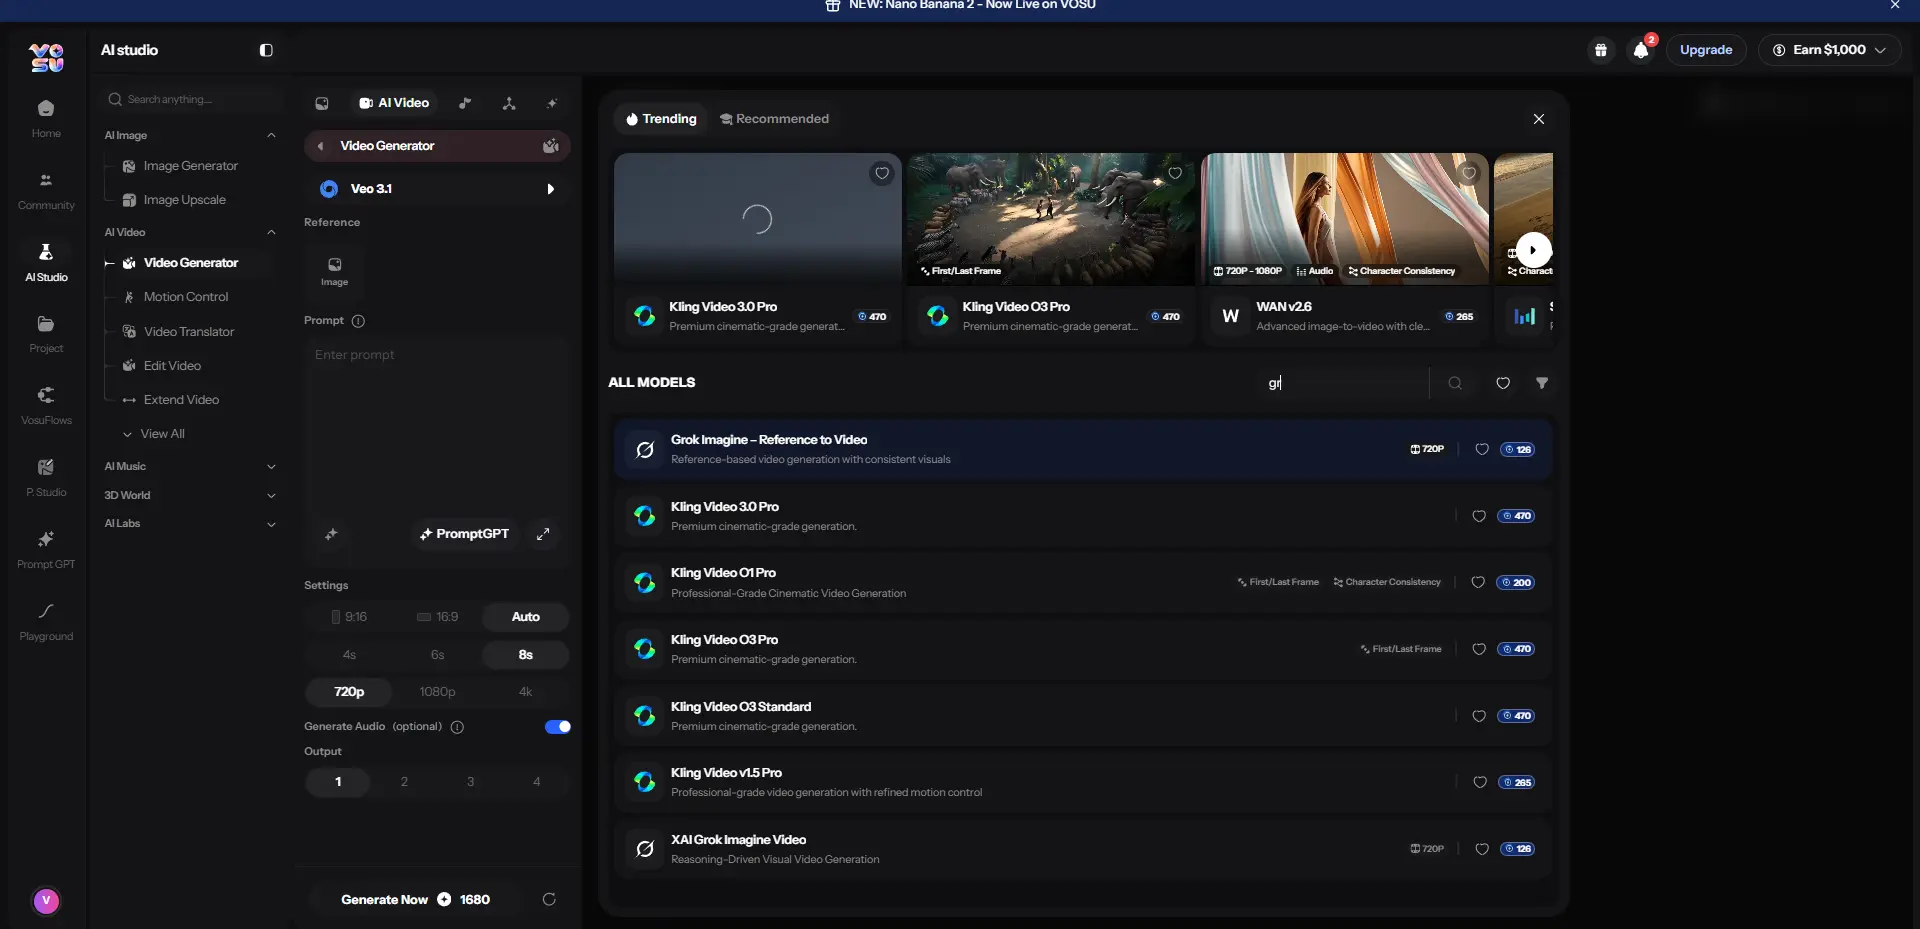
Task: Switch to the 3D tool tab icon
Action: click(x=509, y=103)
